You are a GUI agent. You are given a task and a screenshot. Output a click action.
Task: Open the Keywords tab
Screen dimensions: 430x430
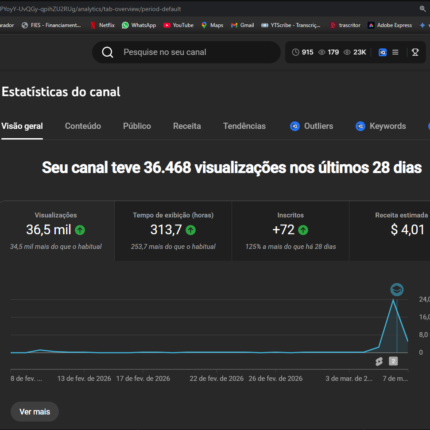tap(381, 126)
